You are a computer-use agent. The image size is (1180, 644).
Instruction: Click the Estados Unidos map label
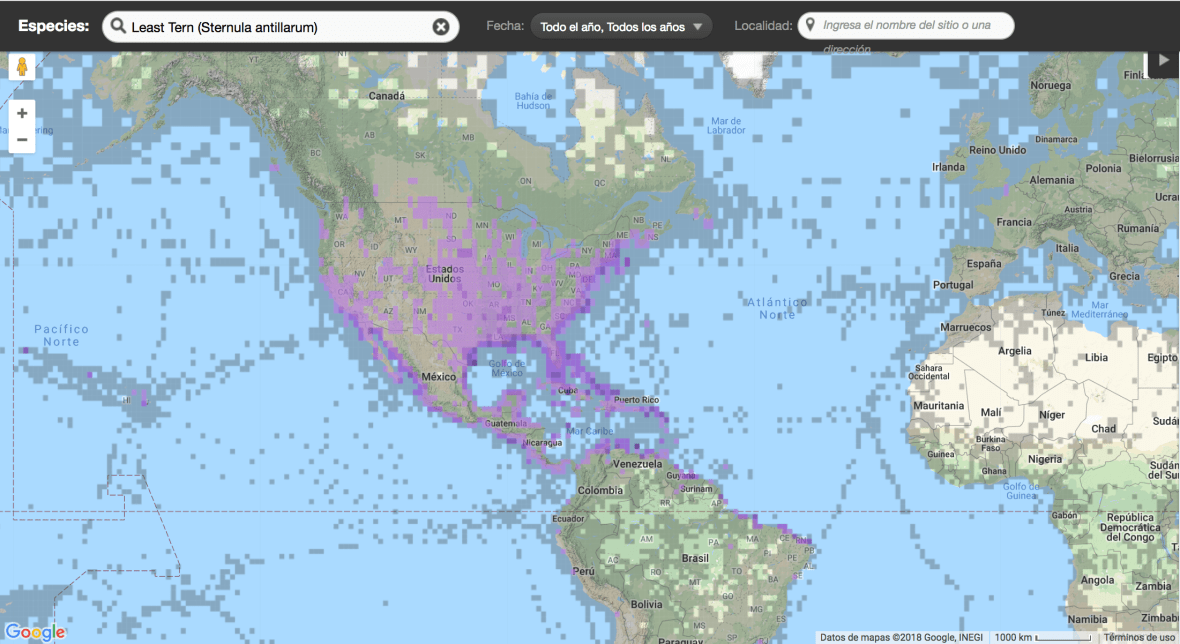tap(445, 274)
